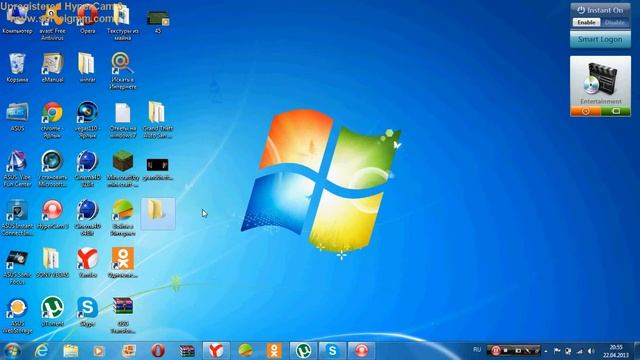Image resolution: width=640 pixels, height=360 pixels.
Task: Select the Корзина recycle bin
Action: coord(17,68)
